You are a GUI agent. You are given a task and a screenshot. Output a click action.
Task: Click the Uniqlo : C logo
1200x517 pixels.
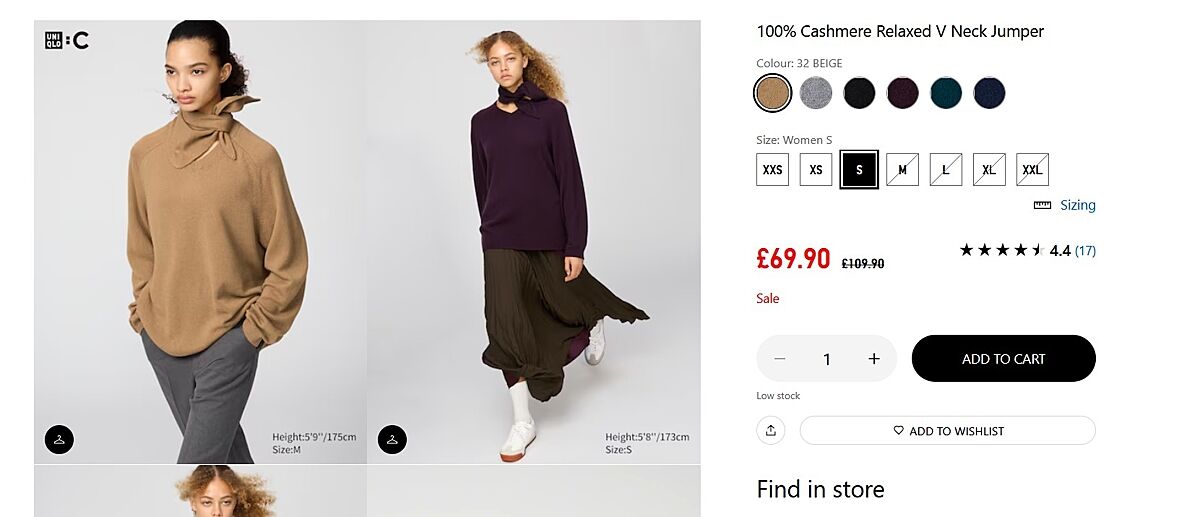[x=67, y=41]
